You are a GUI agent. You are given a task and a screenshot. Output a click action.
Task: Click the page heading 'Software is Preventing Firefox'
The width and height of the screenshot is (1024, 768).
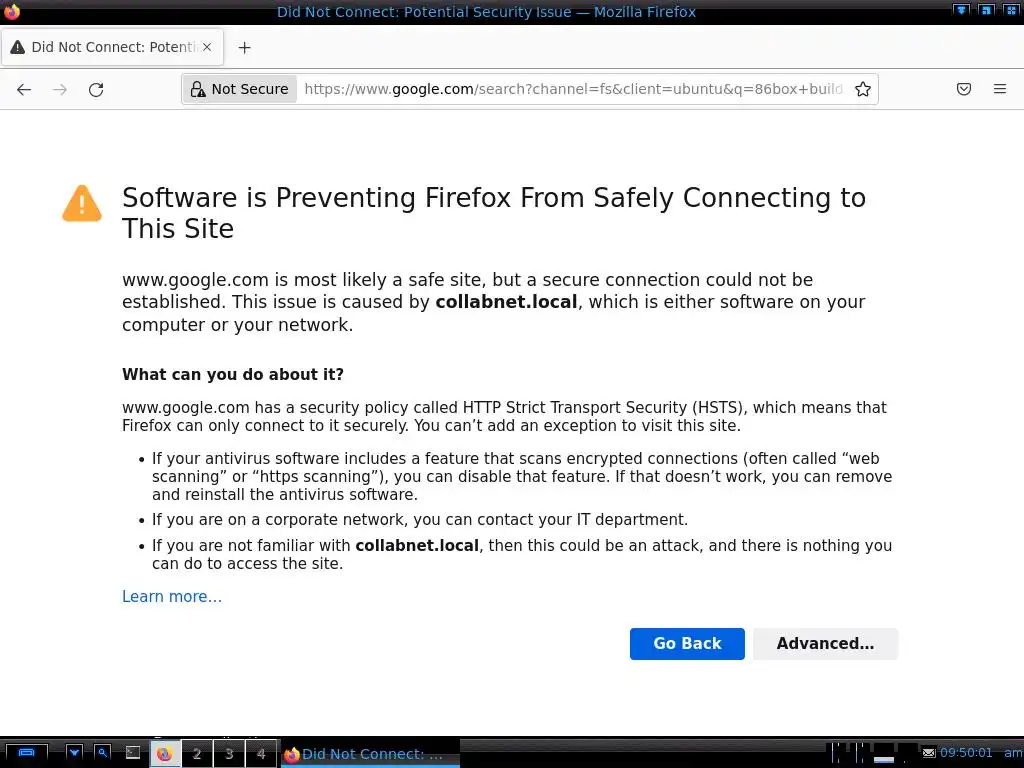click(494, 213)
